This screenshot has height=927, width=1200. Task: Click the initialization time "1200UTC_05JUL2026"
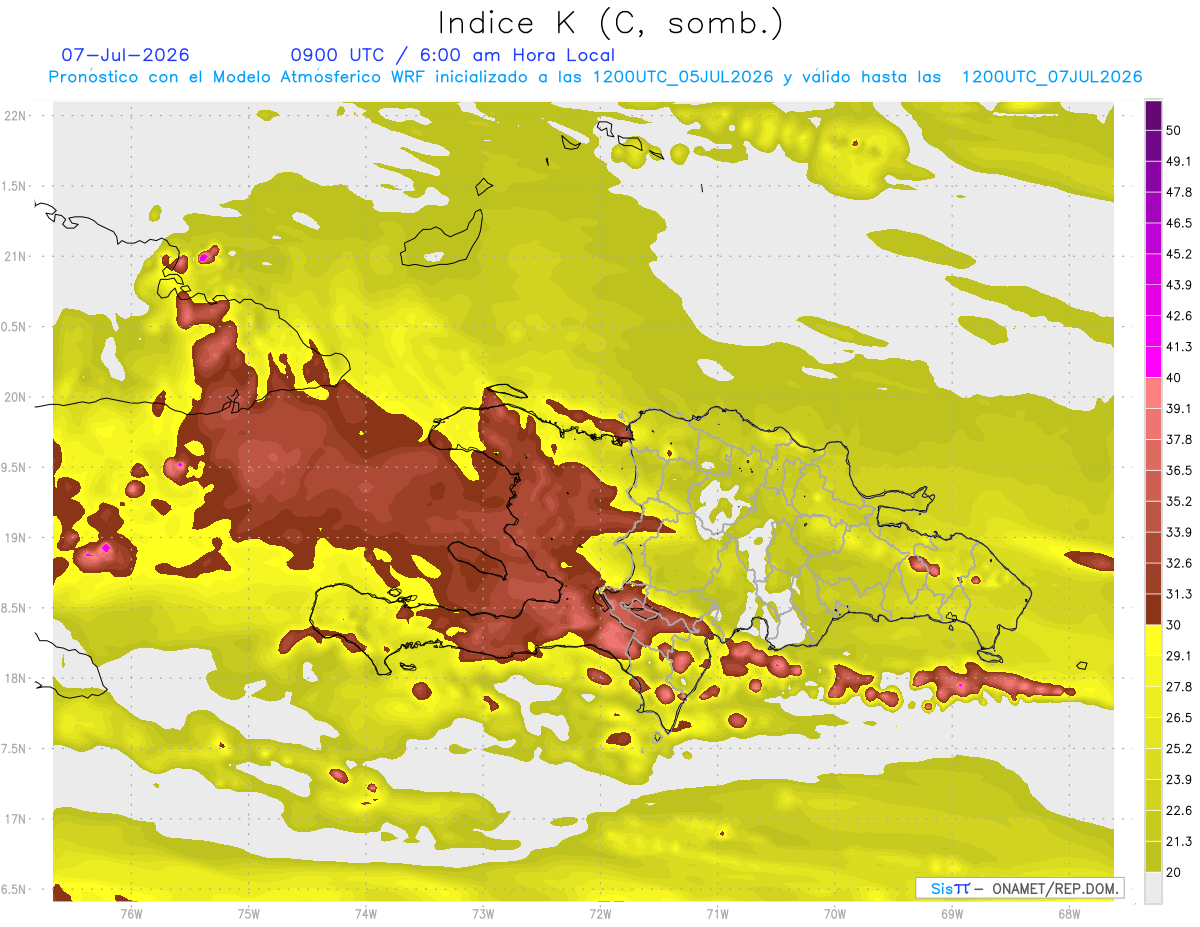[x=683, y=77]
